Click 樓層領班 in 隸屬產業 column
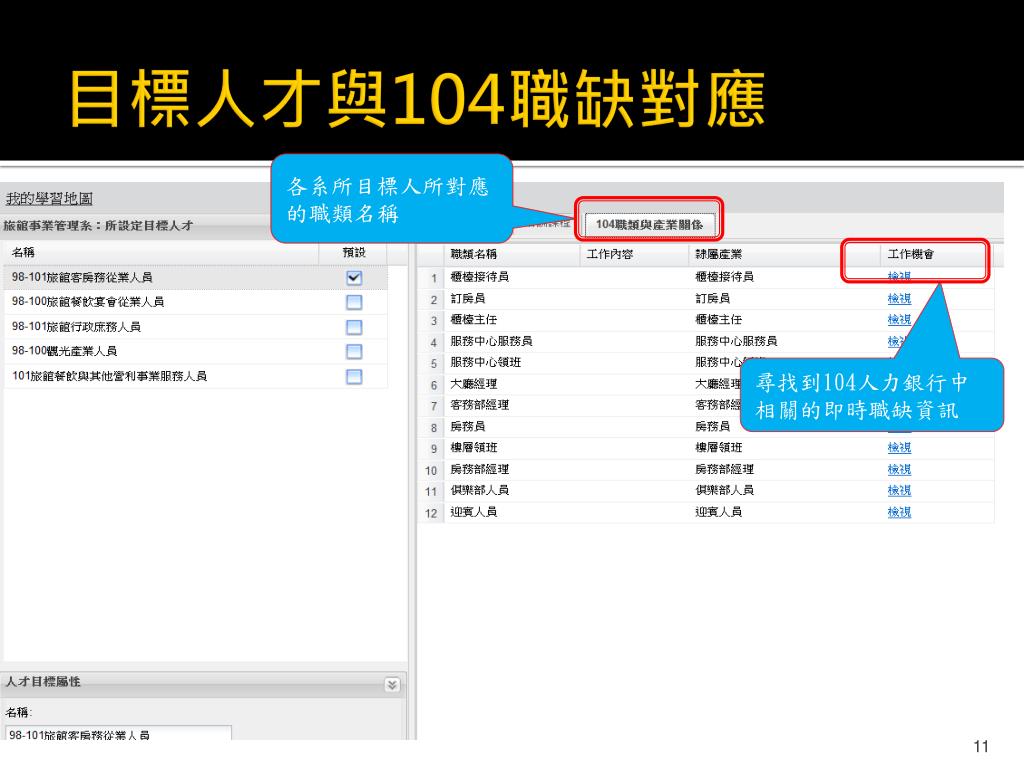Viewport: 1024px width, 768px height. pyautogui.click(x=718, y=447)
